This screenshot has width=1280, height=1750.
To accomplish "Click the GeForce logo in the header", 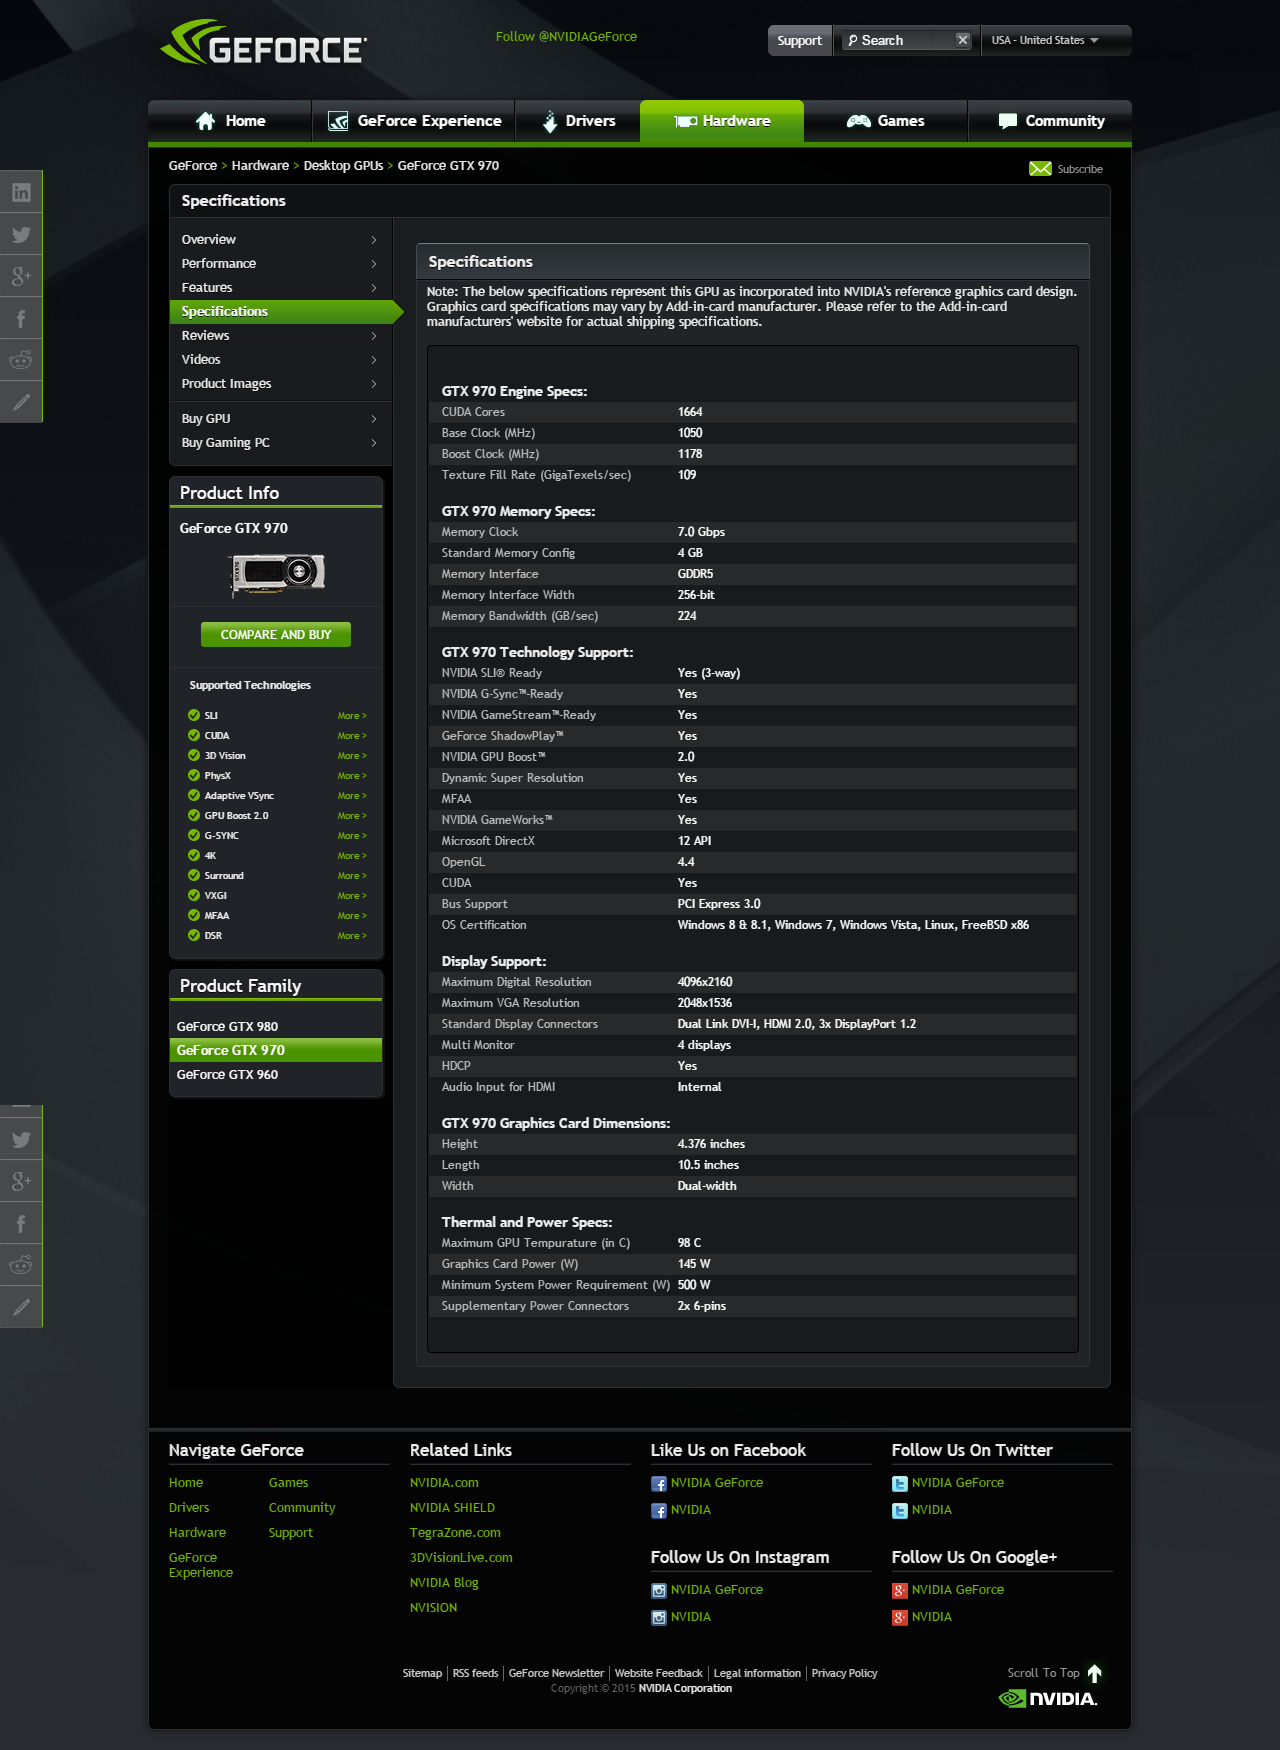I will 264,43.
